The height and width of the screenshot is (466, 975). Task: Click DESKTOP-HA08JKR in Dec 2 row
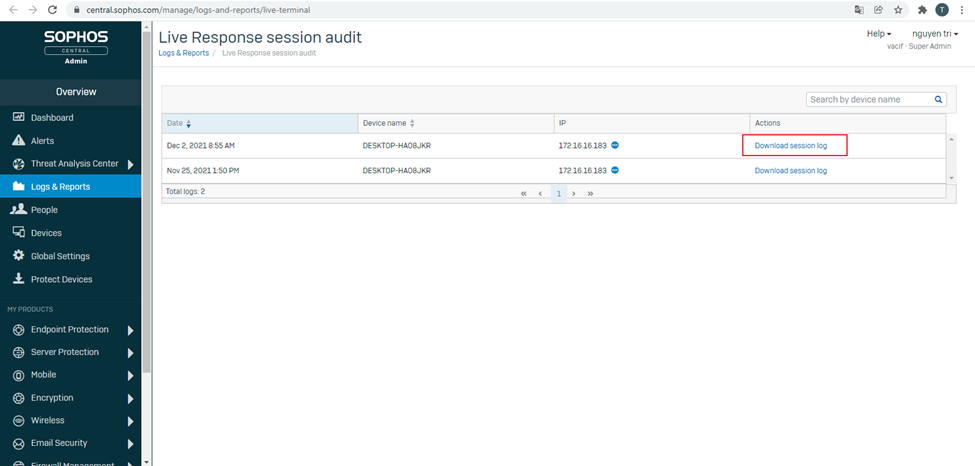(x=397, y=146)
